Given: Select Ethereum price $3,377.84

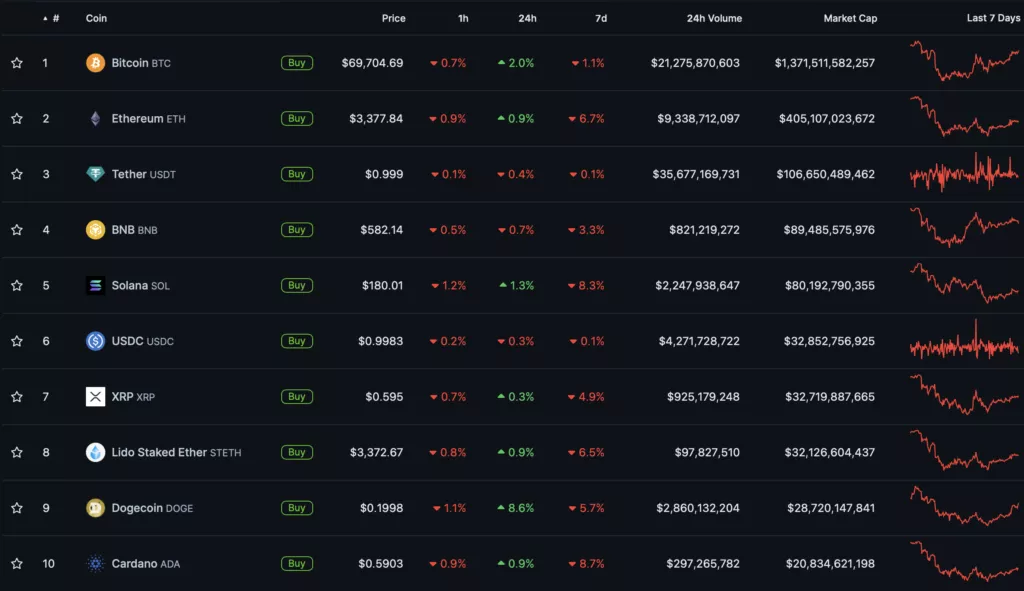Looking at the screenshot, I should pos(376,118).
